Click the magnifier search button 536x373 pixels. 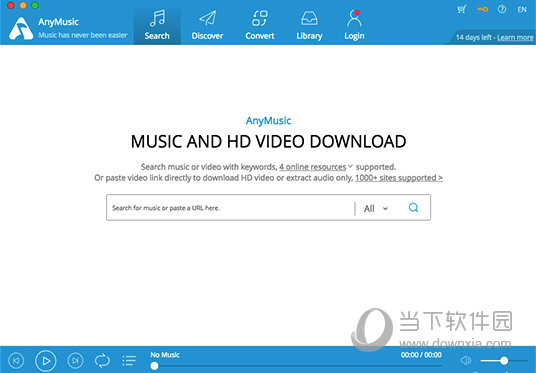(x=413, y=208)
